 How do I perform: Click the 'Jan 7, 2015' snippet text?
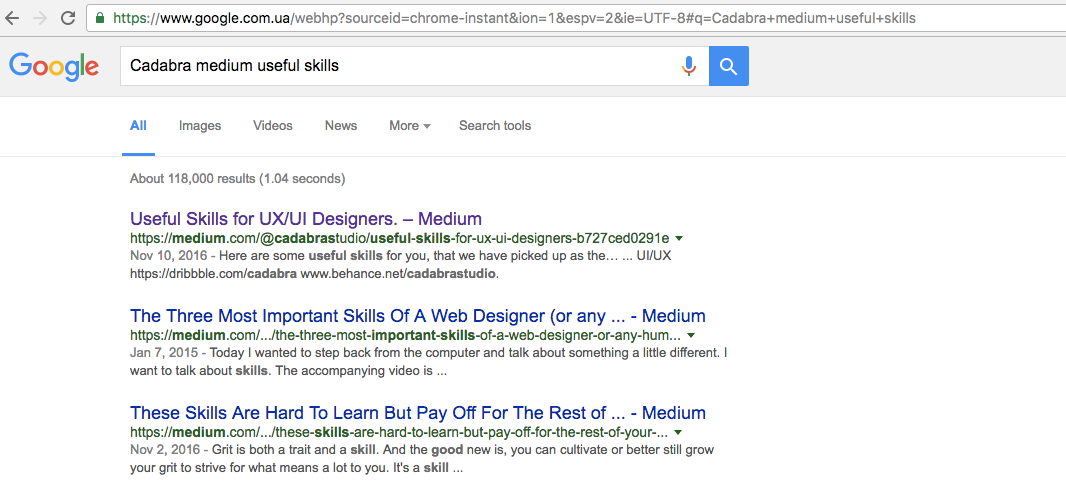click(163, 353)
